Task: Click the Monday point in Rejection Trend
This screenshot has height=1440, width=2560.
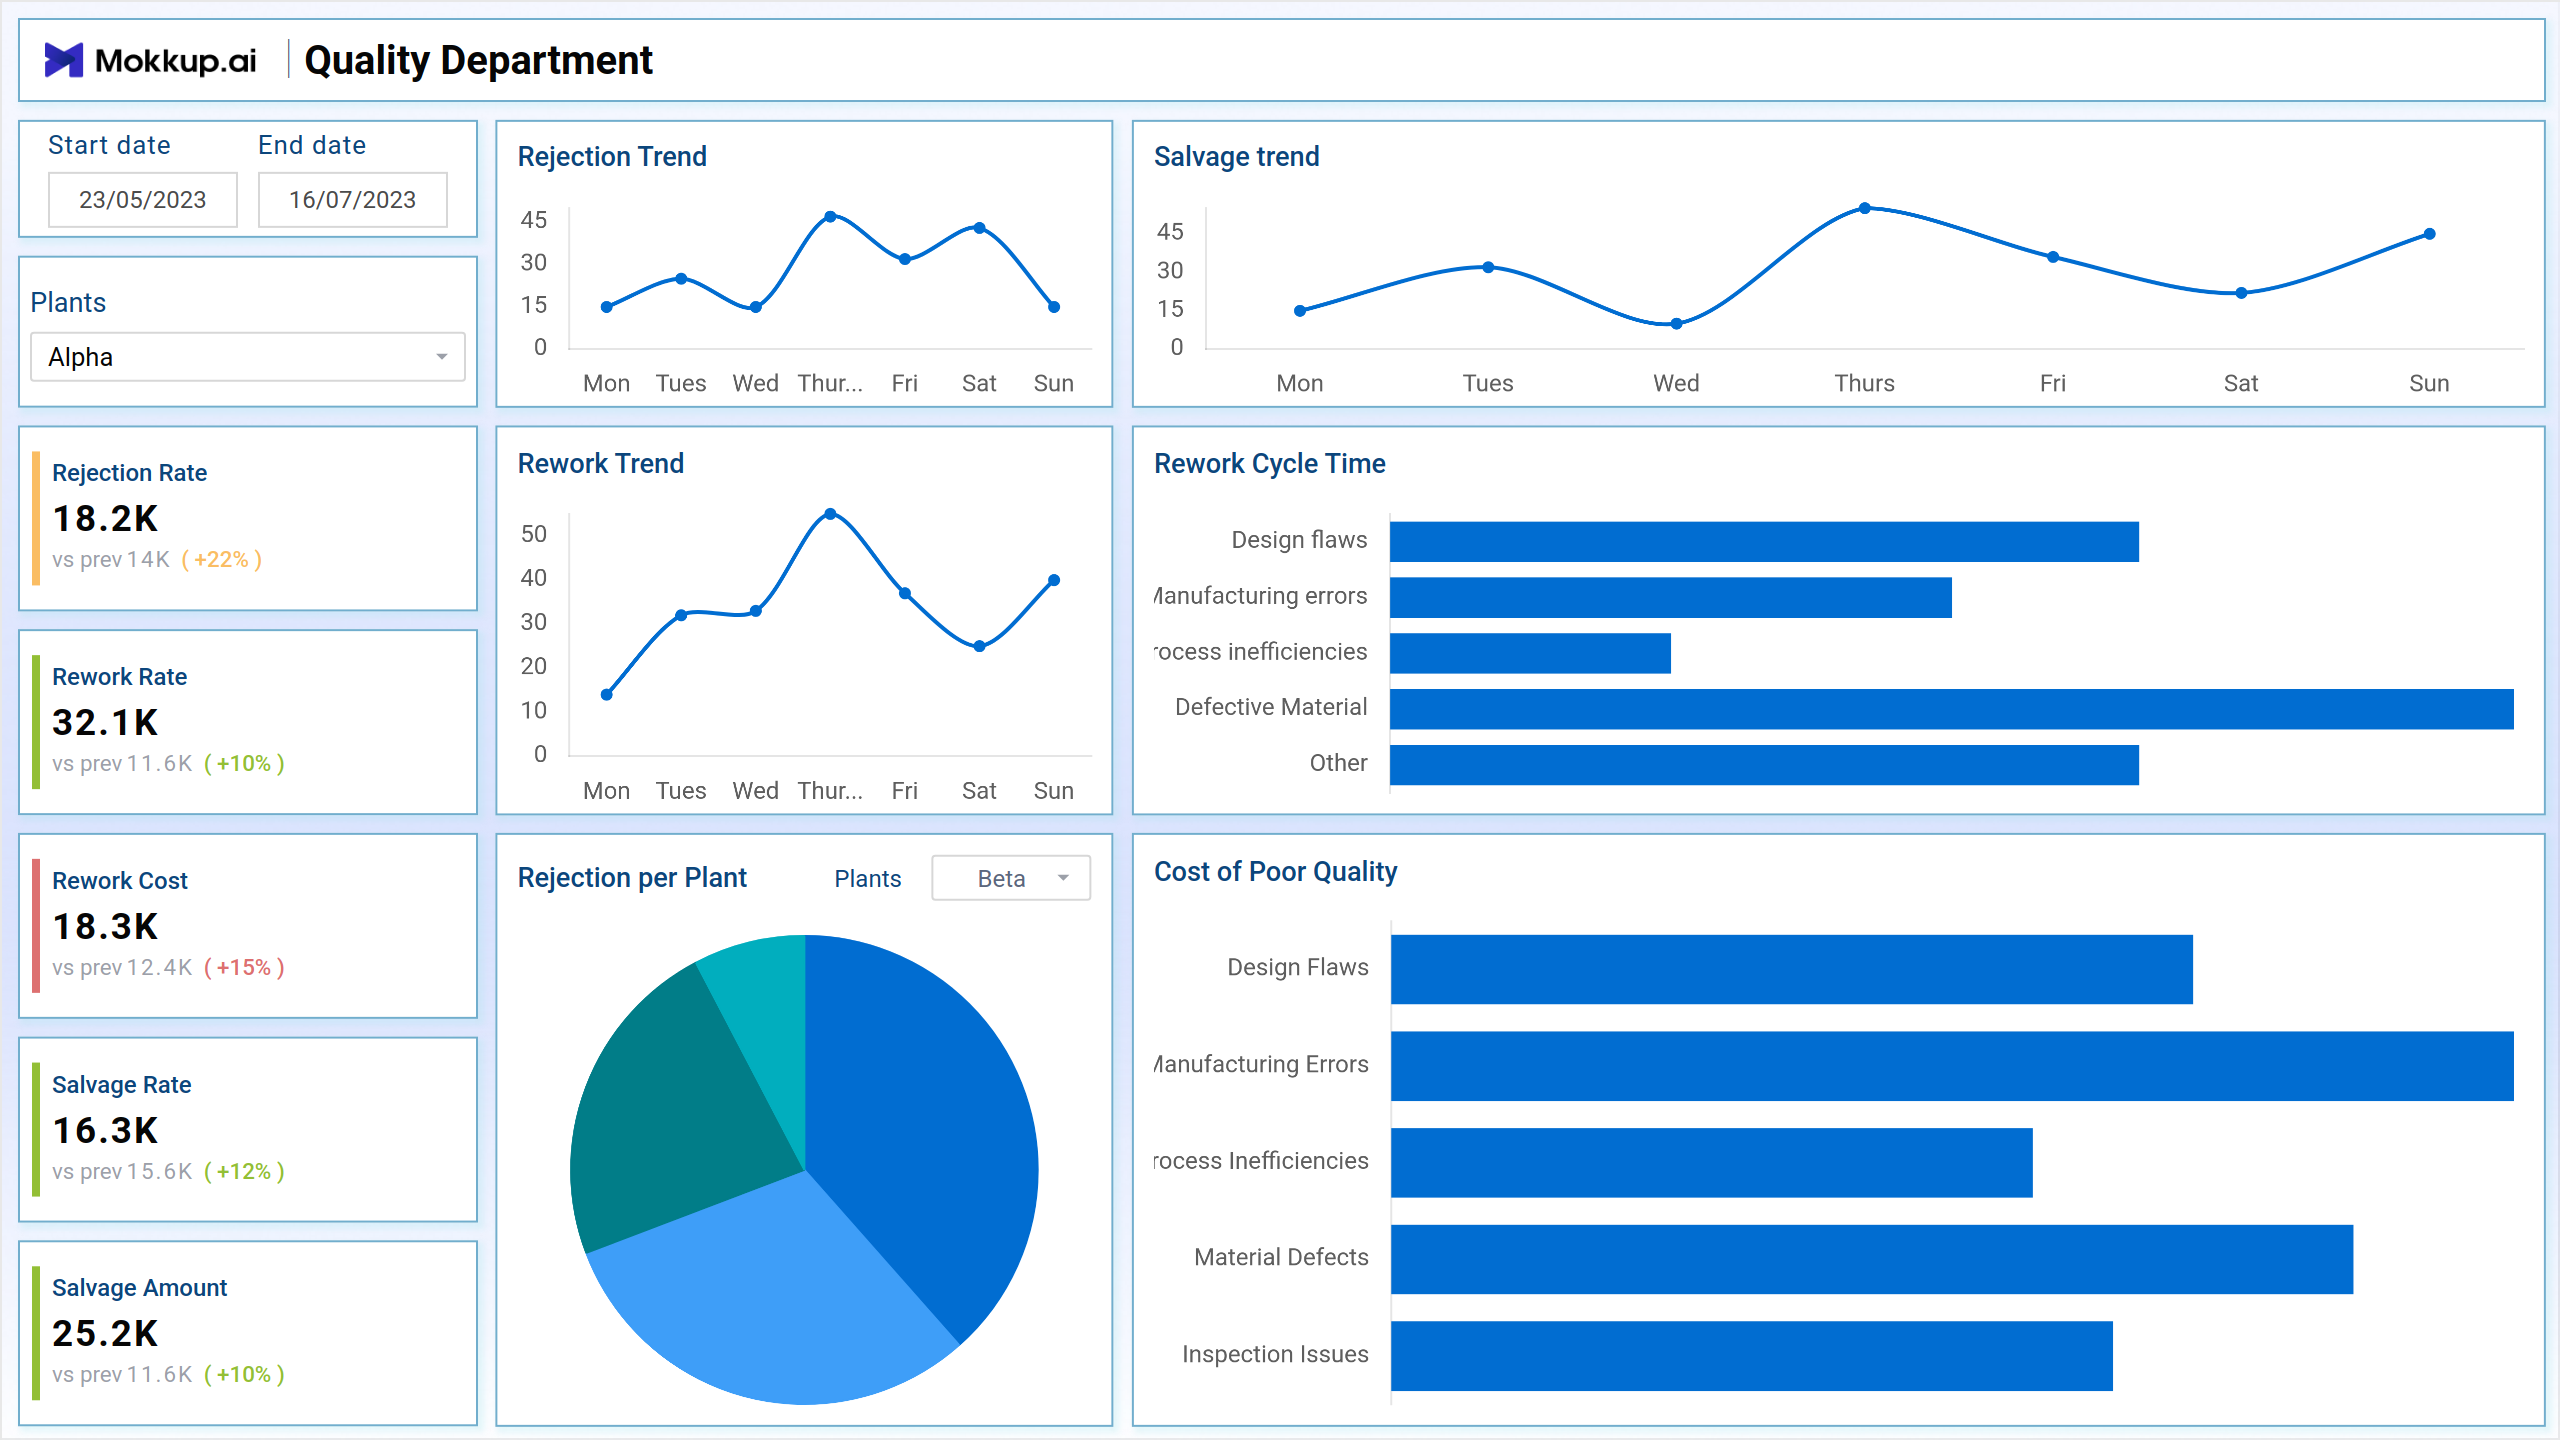Action: pyautogui.click(x=607, y=307)
